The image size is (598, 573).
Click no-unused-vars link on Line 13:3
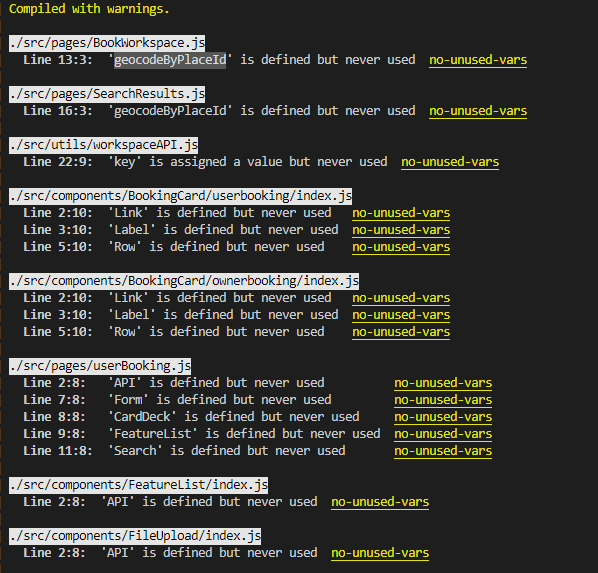478,60
